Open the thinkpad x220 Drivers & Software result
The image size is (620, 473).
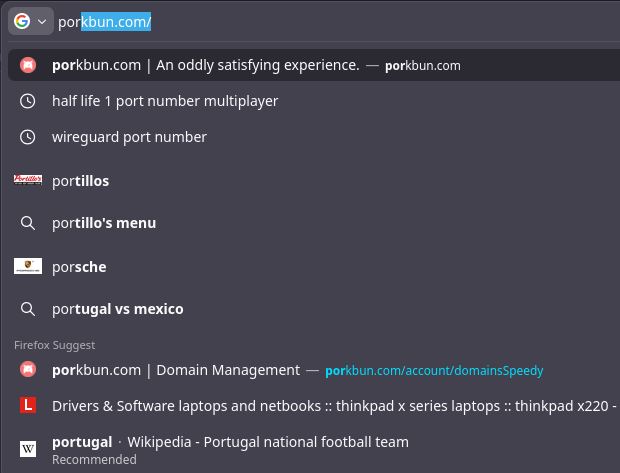pos(330,406)
